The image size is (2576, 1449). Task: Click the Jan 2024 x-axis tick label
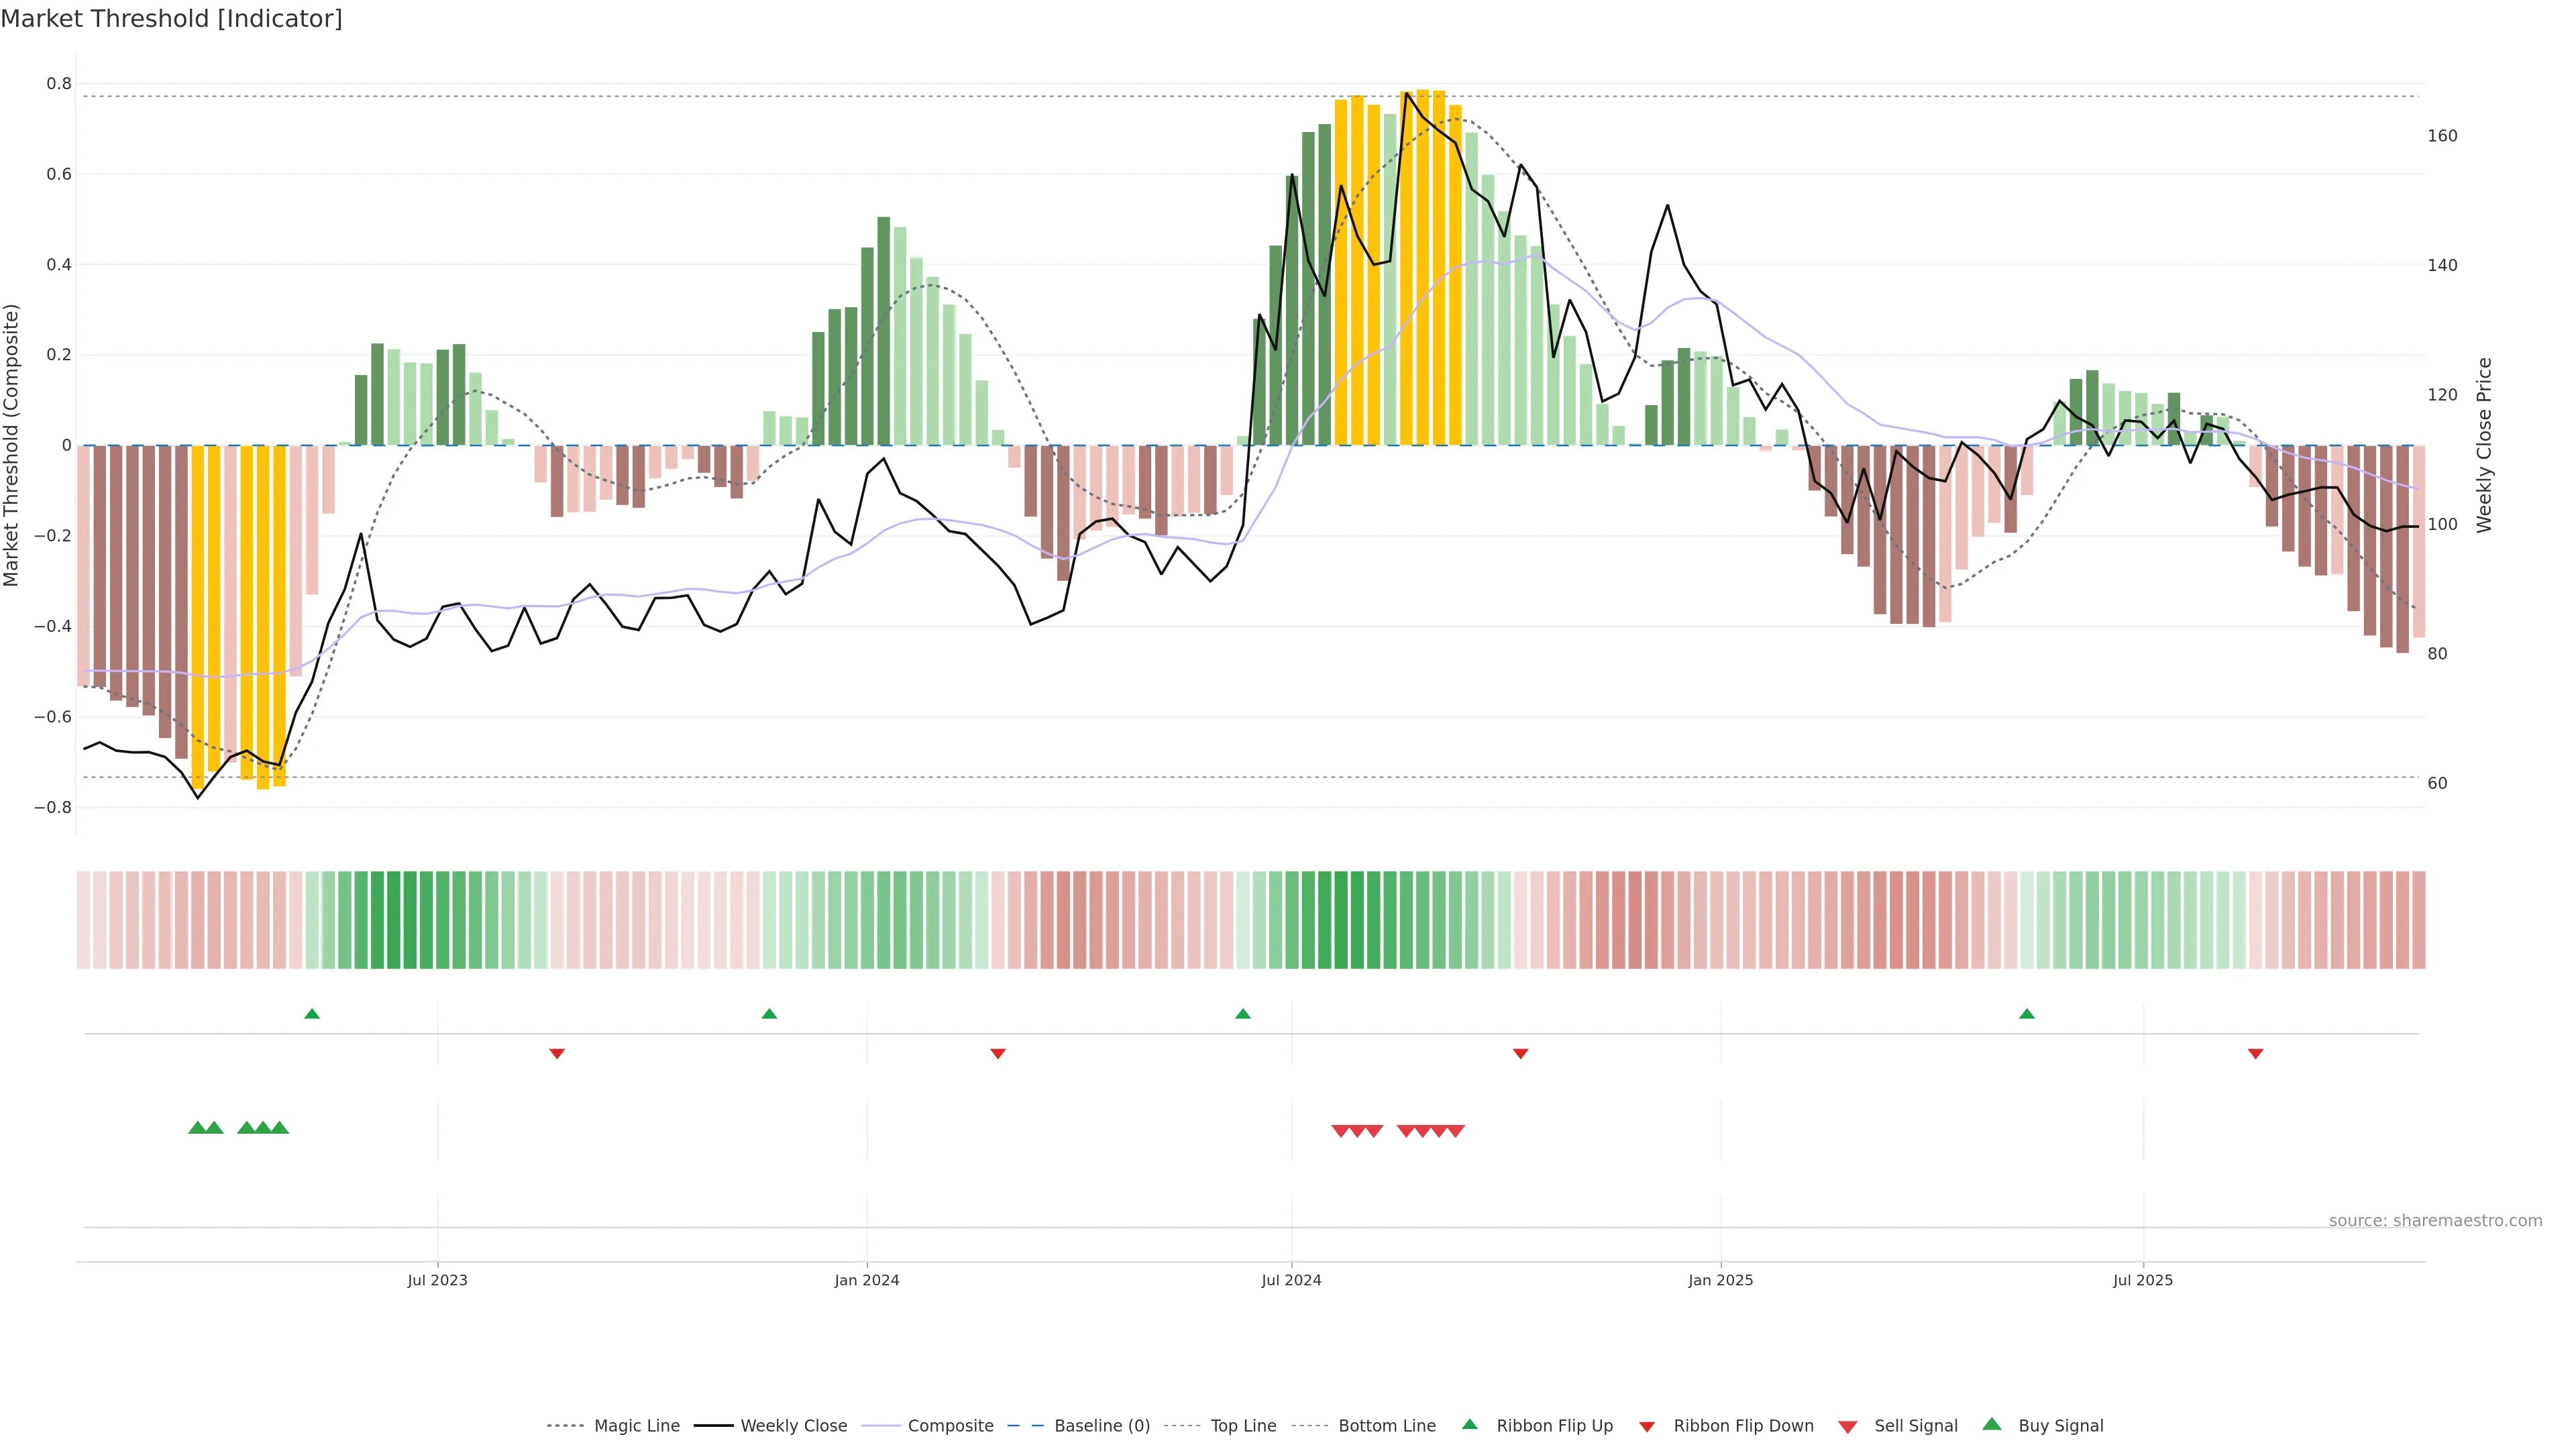[x=867, y=1280]
